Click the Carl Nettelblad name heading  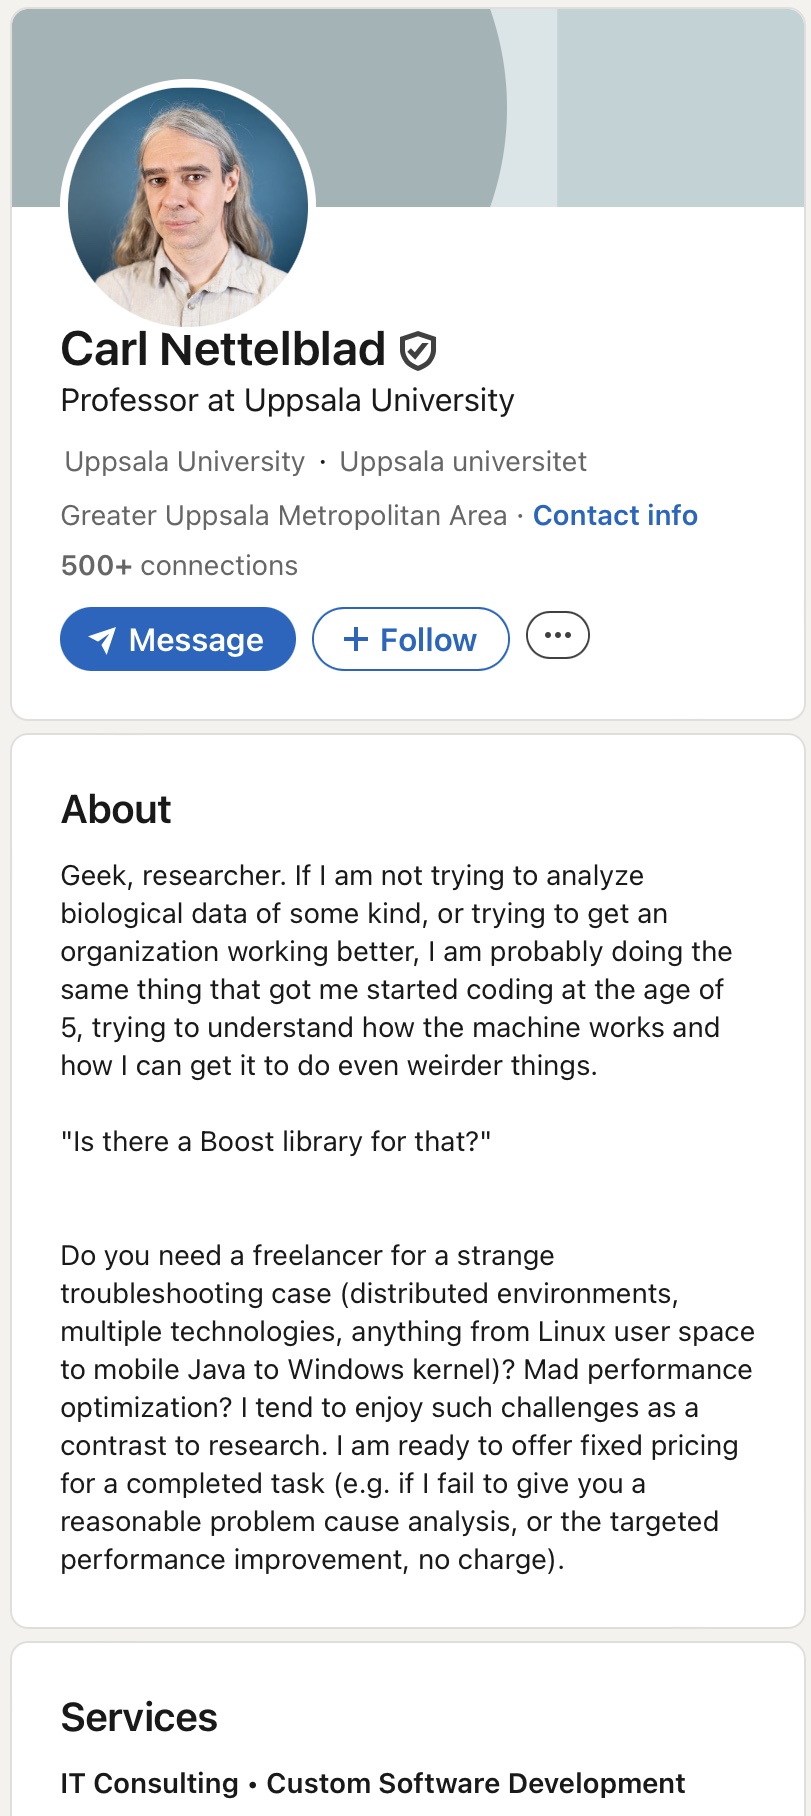point(223,350)
